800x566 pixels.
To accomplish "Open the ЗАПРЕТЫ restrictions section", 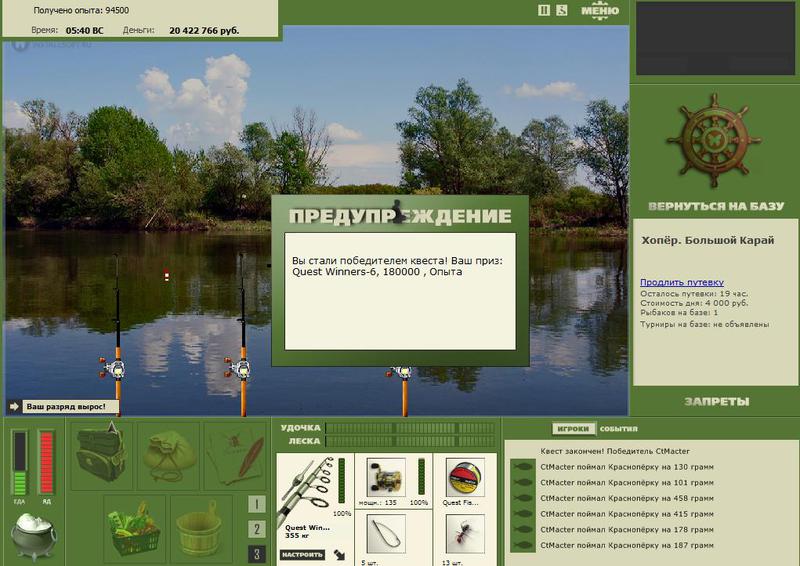I will tap(716, 402).
